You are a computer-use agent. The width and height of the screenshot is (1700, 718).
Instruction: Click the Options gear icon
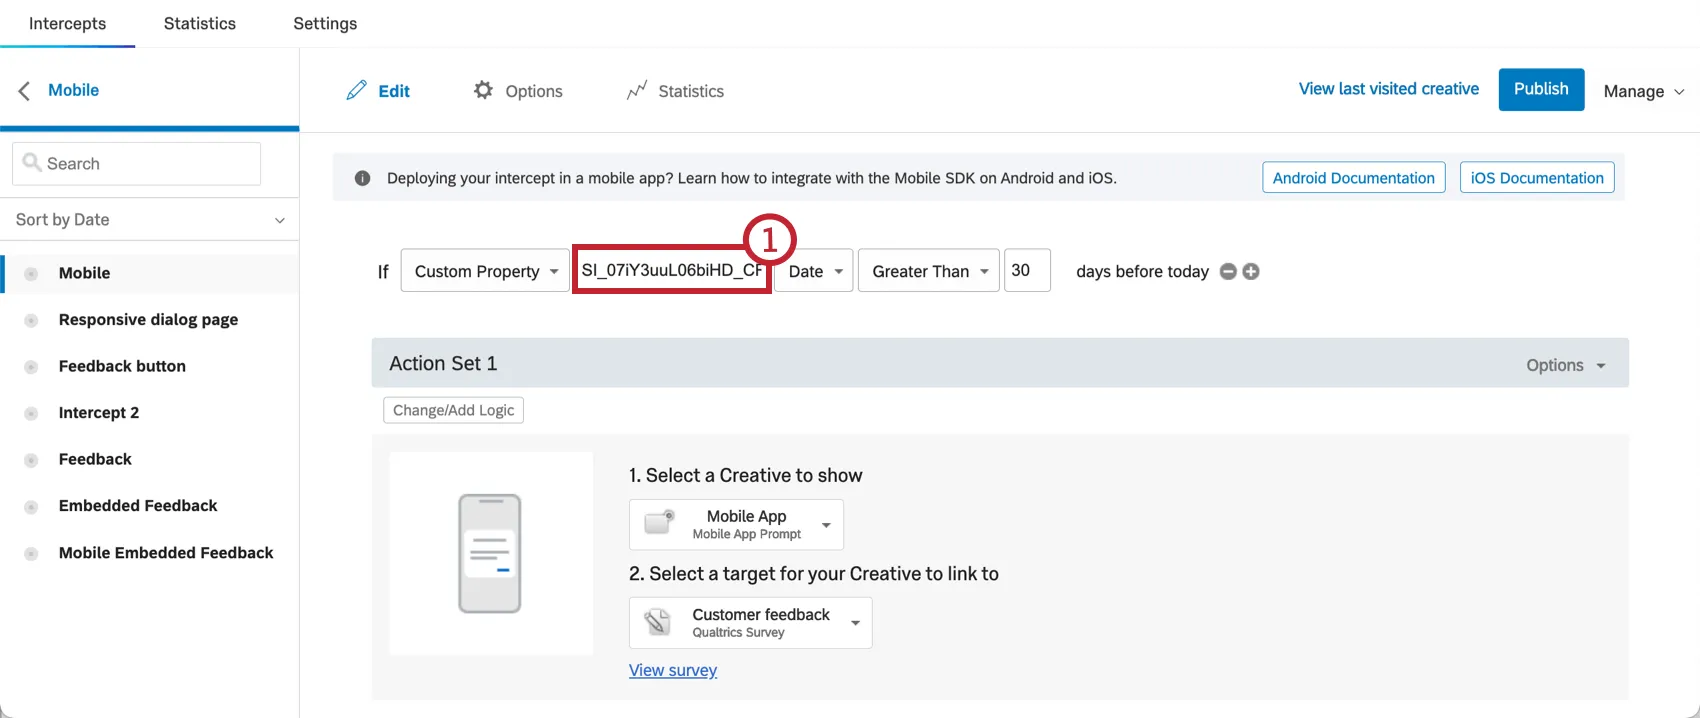click(483, 90)
